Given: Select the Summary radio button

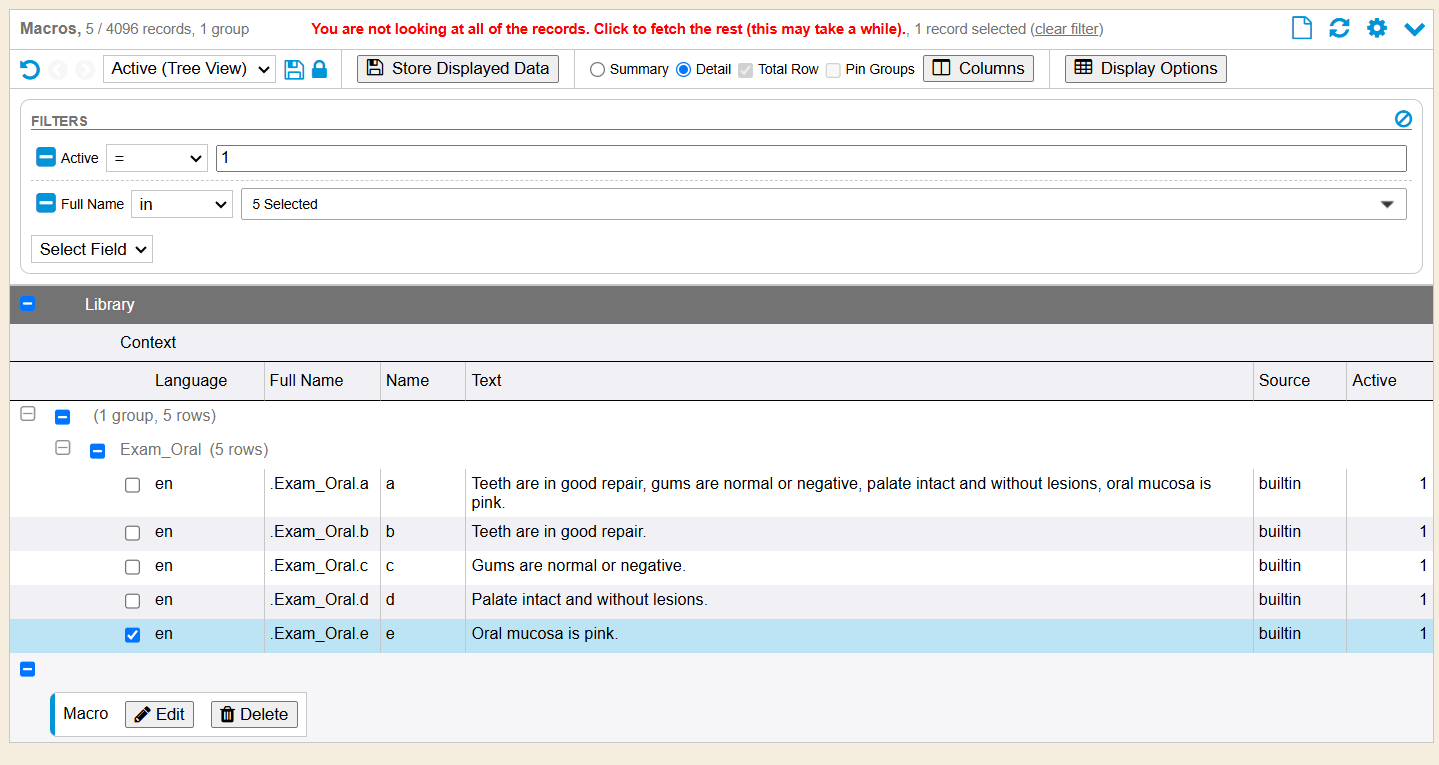Looking at the screenshot, I should [x=597, y=69].
